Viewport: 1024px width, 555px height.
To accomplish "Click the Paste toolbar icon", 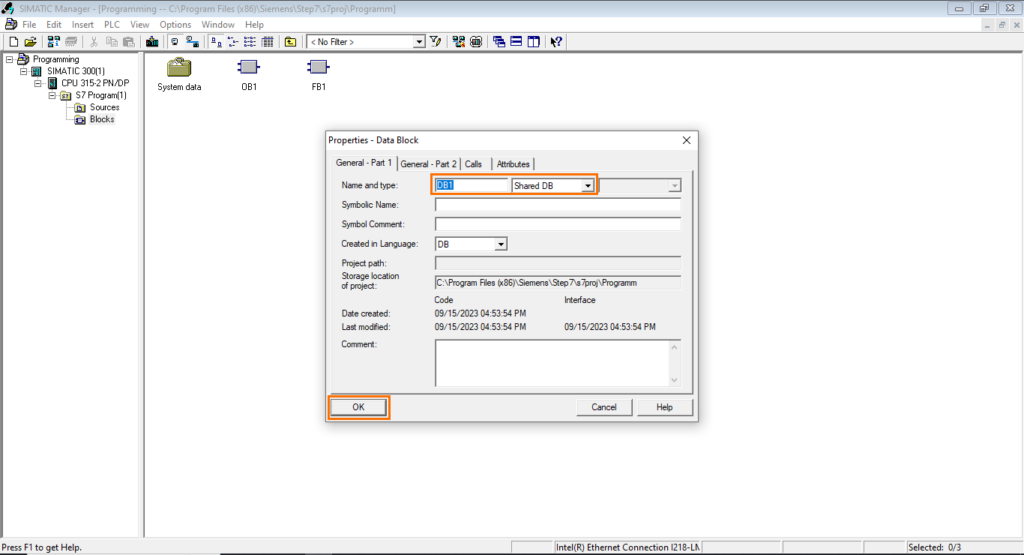I will (129, 42).
